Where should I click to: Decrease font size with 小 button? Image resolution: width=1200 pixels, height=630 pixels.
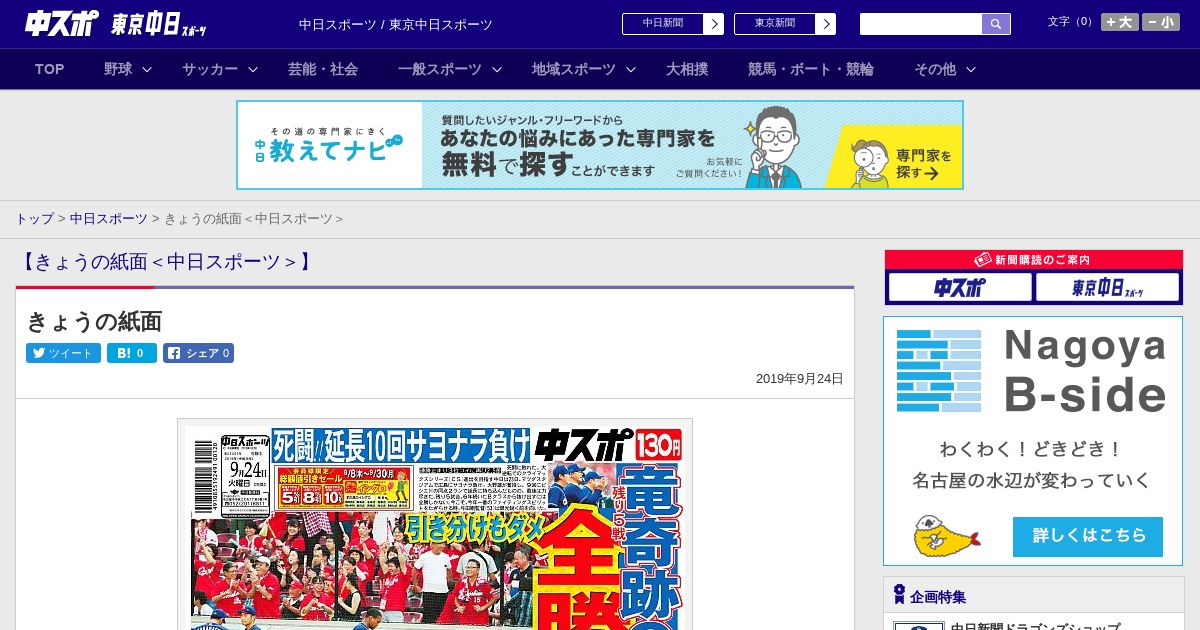click(1161, 22)
